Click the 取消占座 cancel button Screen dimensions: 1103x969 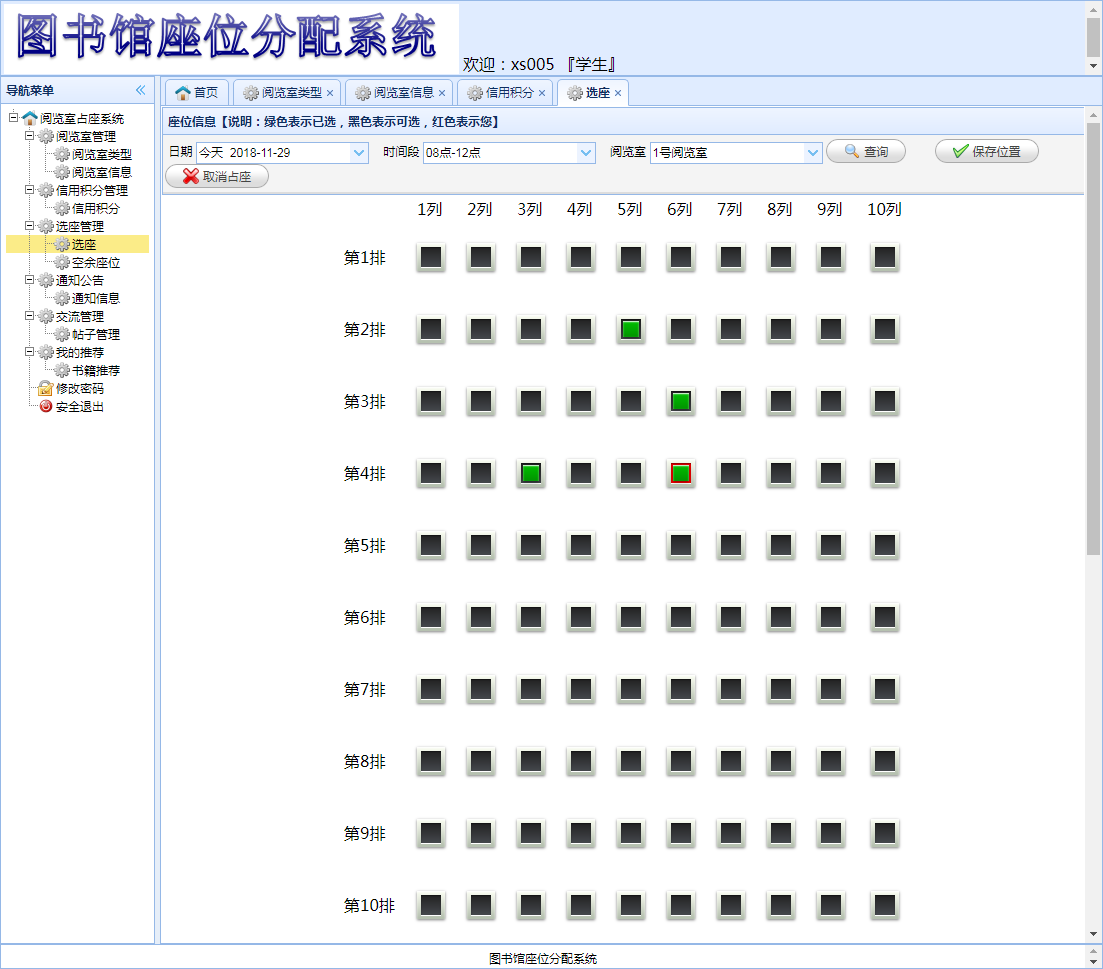tap(217, 177)
